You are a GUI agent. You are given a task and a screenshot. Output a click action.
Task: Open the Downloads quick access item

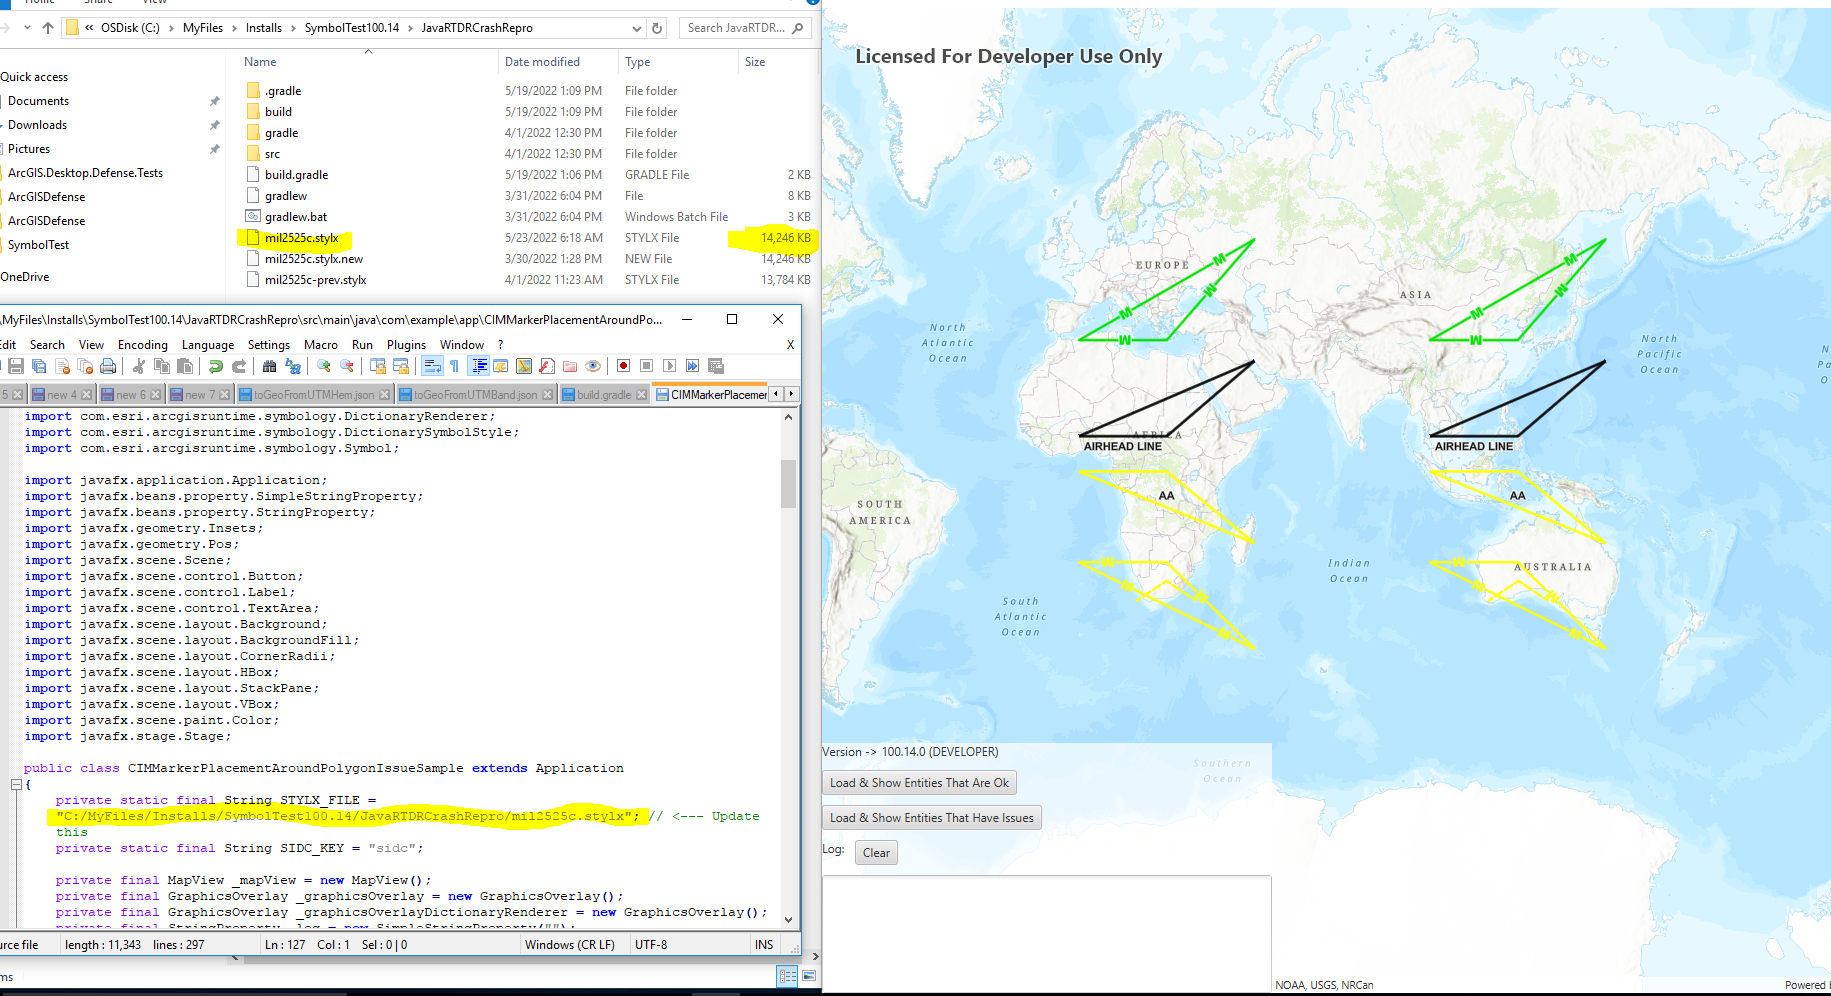38,125
